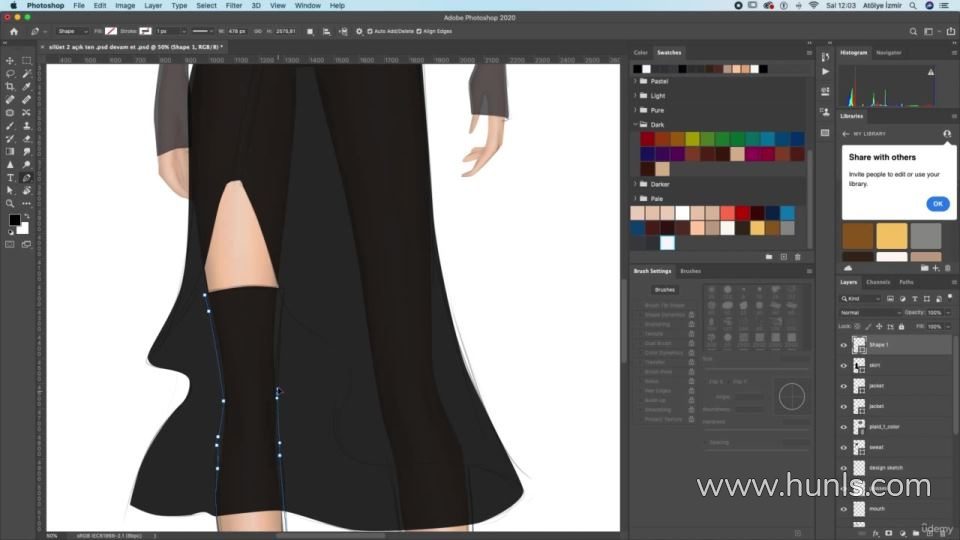Toggle the Auto Add/Delete checkbox

coord(371,32)
